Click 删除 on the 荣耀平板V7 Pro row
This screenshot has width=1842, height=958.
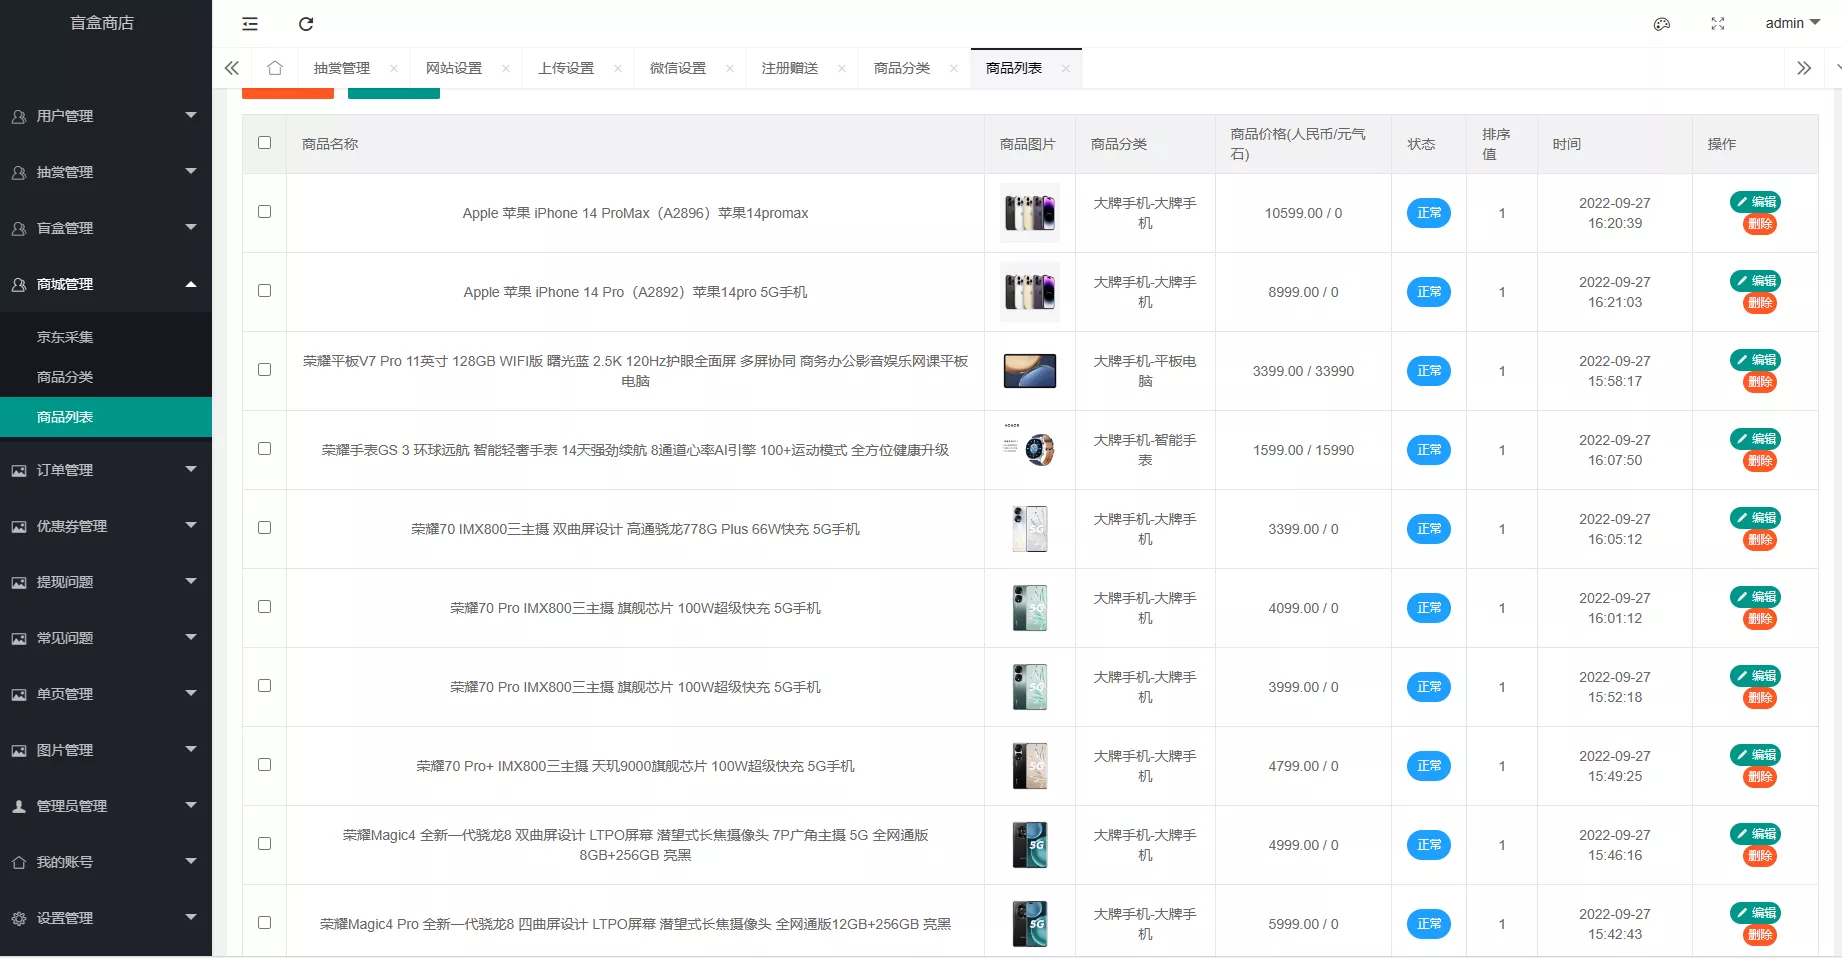point(1759,382)
